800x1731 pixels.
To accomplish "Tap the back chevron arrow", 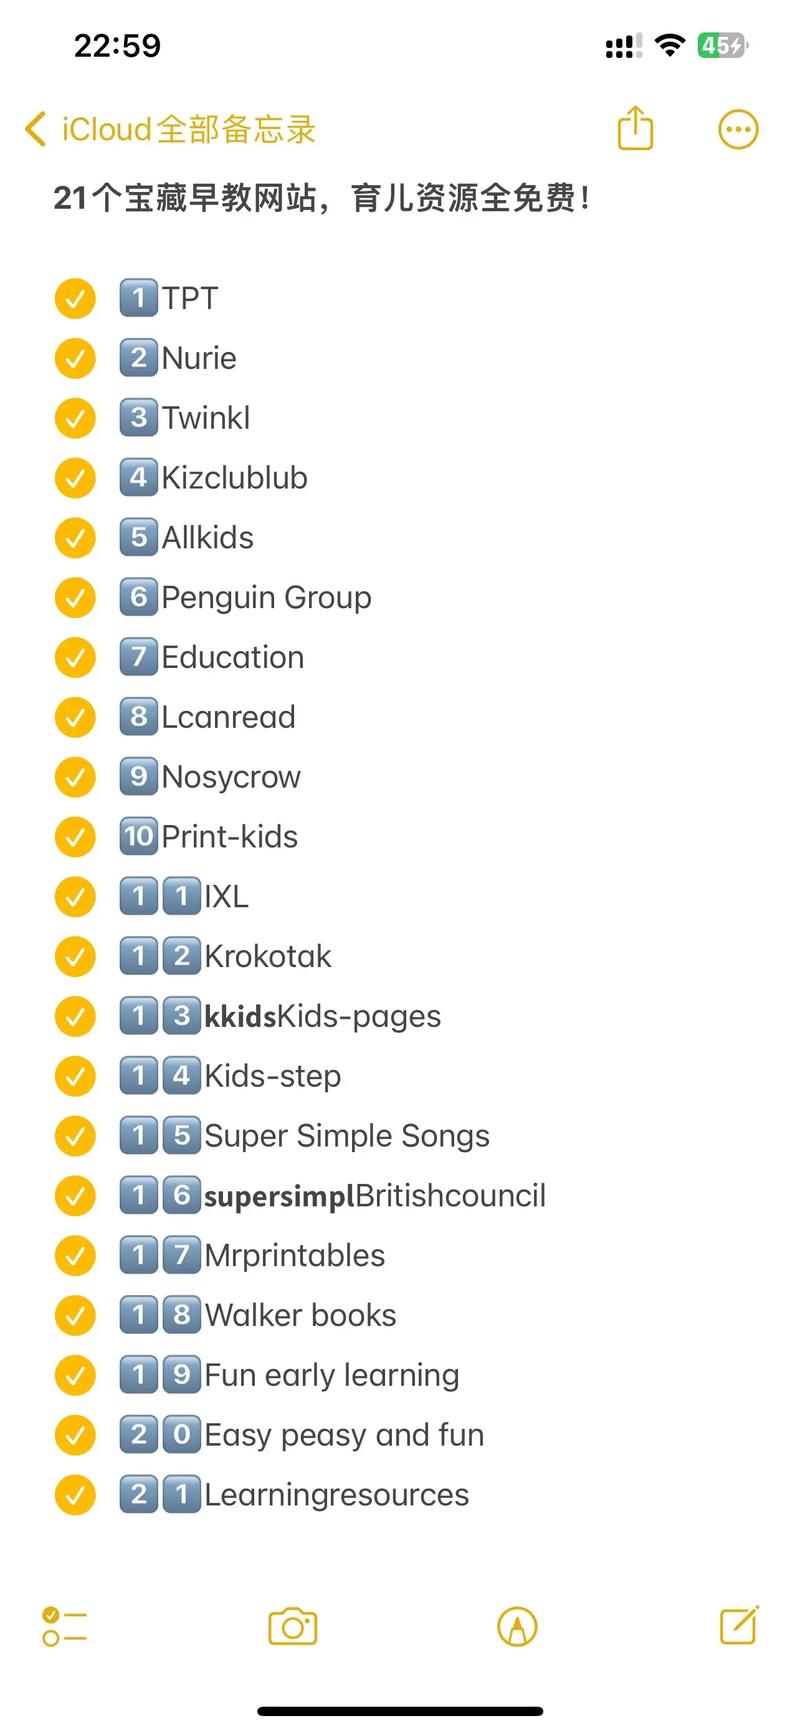I will [35, 129].
